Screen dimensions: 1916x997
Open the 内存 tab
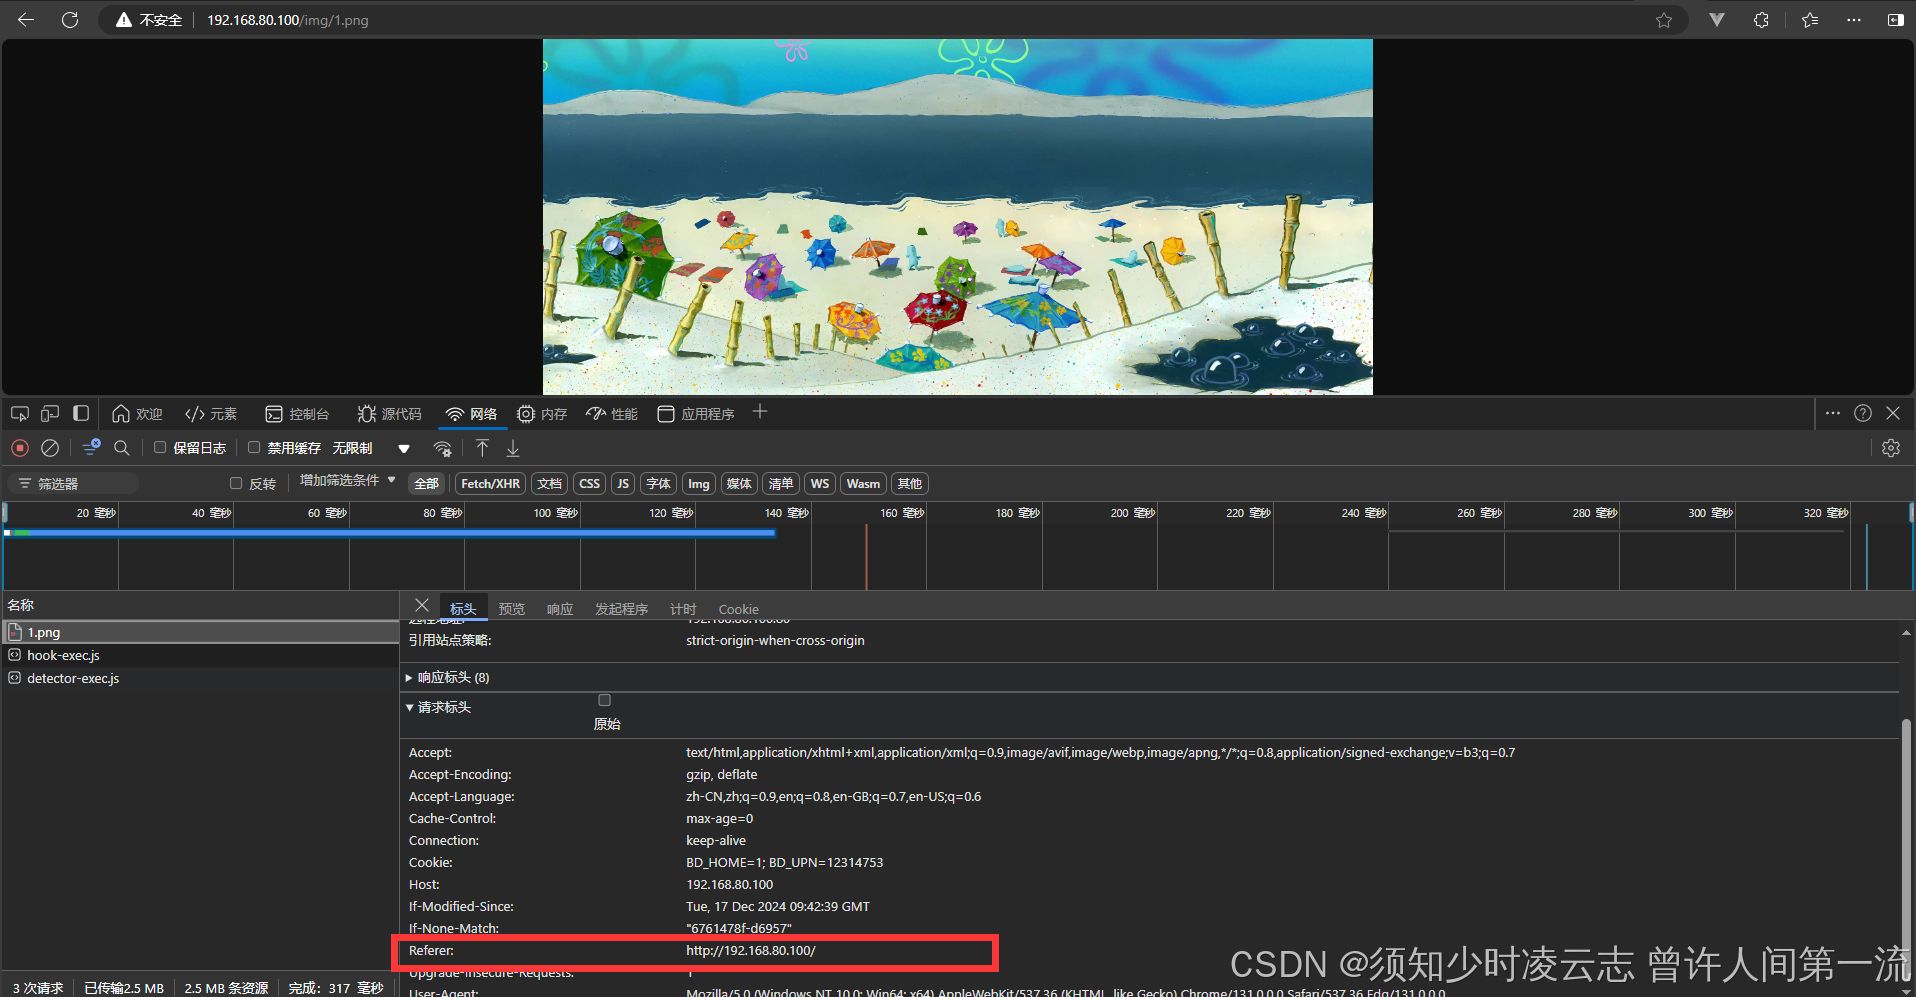click(542, 414)
